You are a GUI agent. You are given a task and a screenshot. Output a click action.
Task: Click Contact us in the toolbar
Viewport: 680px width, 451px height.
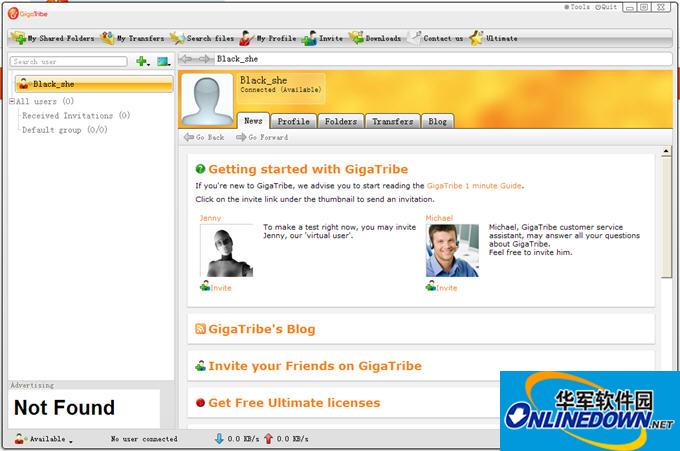tap(435, 38)
